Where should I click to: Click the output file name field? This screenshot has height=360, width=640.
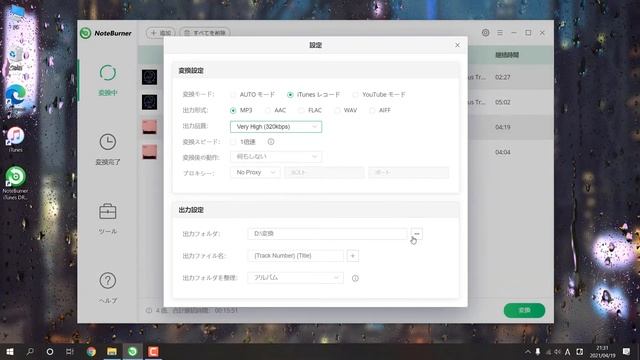tap(296, 256)
